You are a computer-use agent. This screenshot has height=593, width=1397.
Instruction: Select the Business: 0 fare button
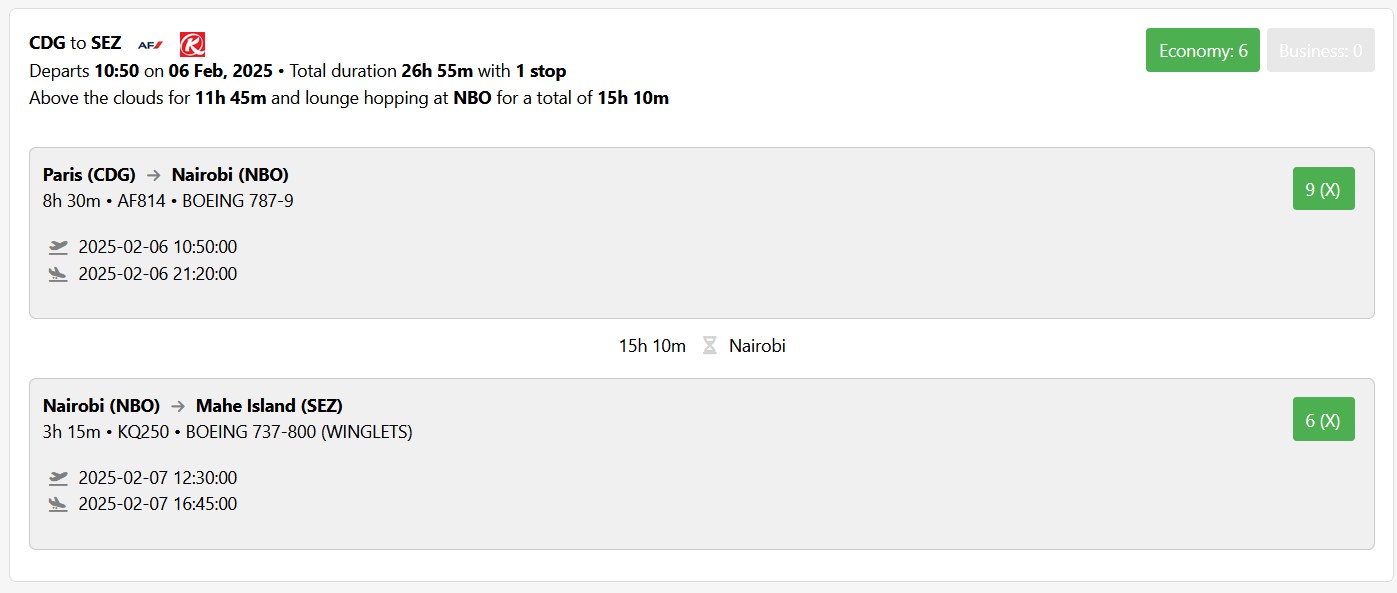(x=1320, y=50)
